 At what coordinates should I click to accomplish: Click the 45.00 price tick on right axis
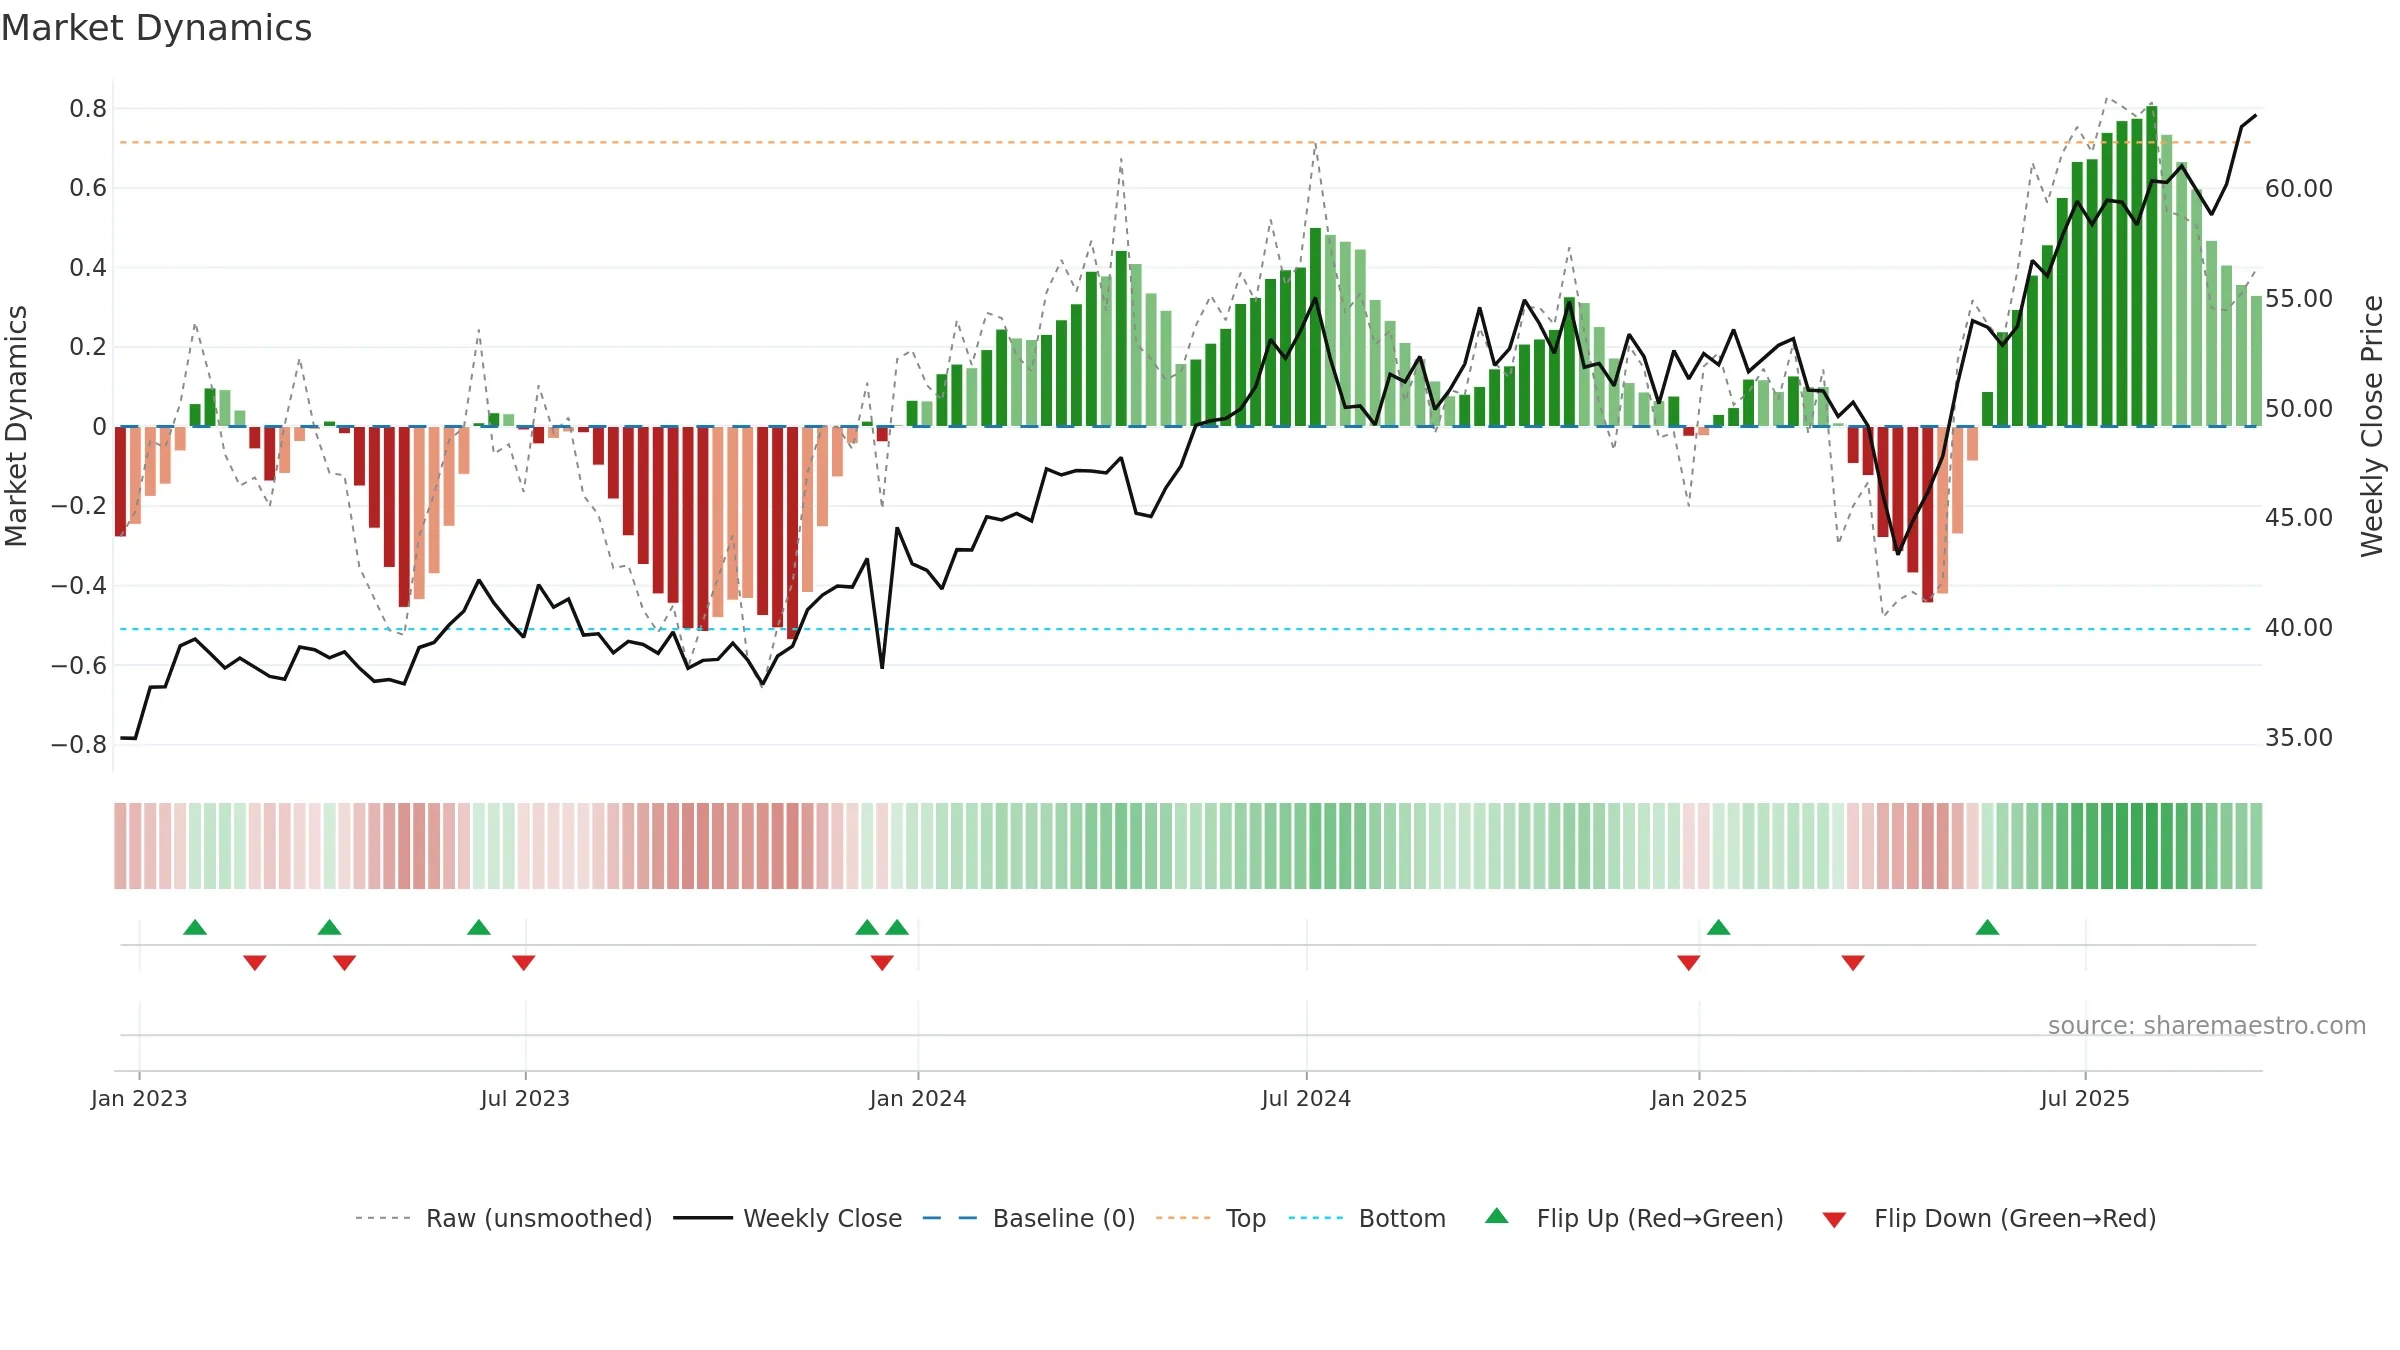(2299, 517)
